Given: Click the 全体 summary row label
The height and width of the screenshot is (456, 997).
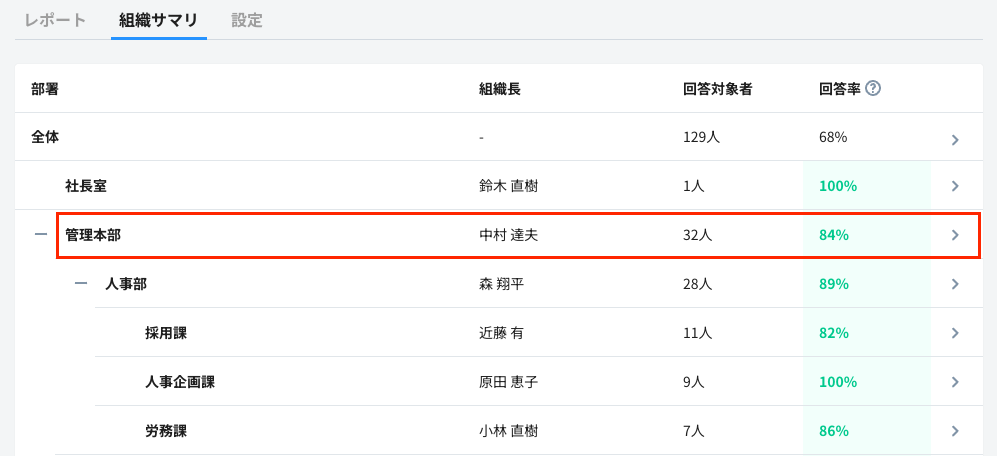Looking at the screenshot, I should 45,137.
